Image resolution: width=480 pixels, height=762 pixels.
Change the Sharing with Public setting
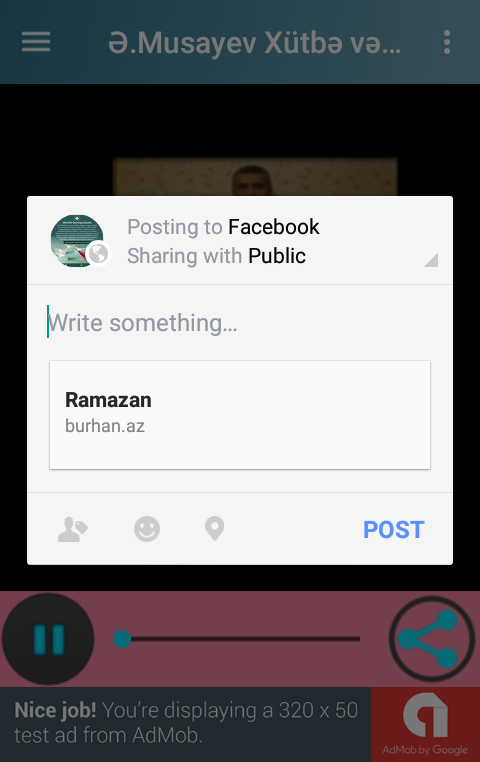216,256
